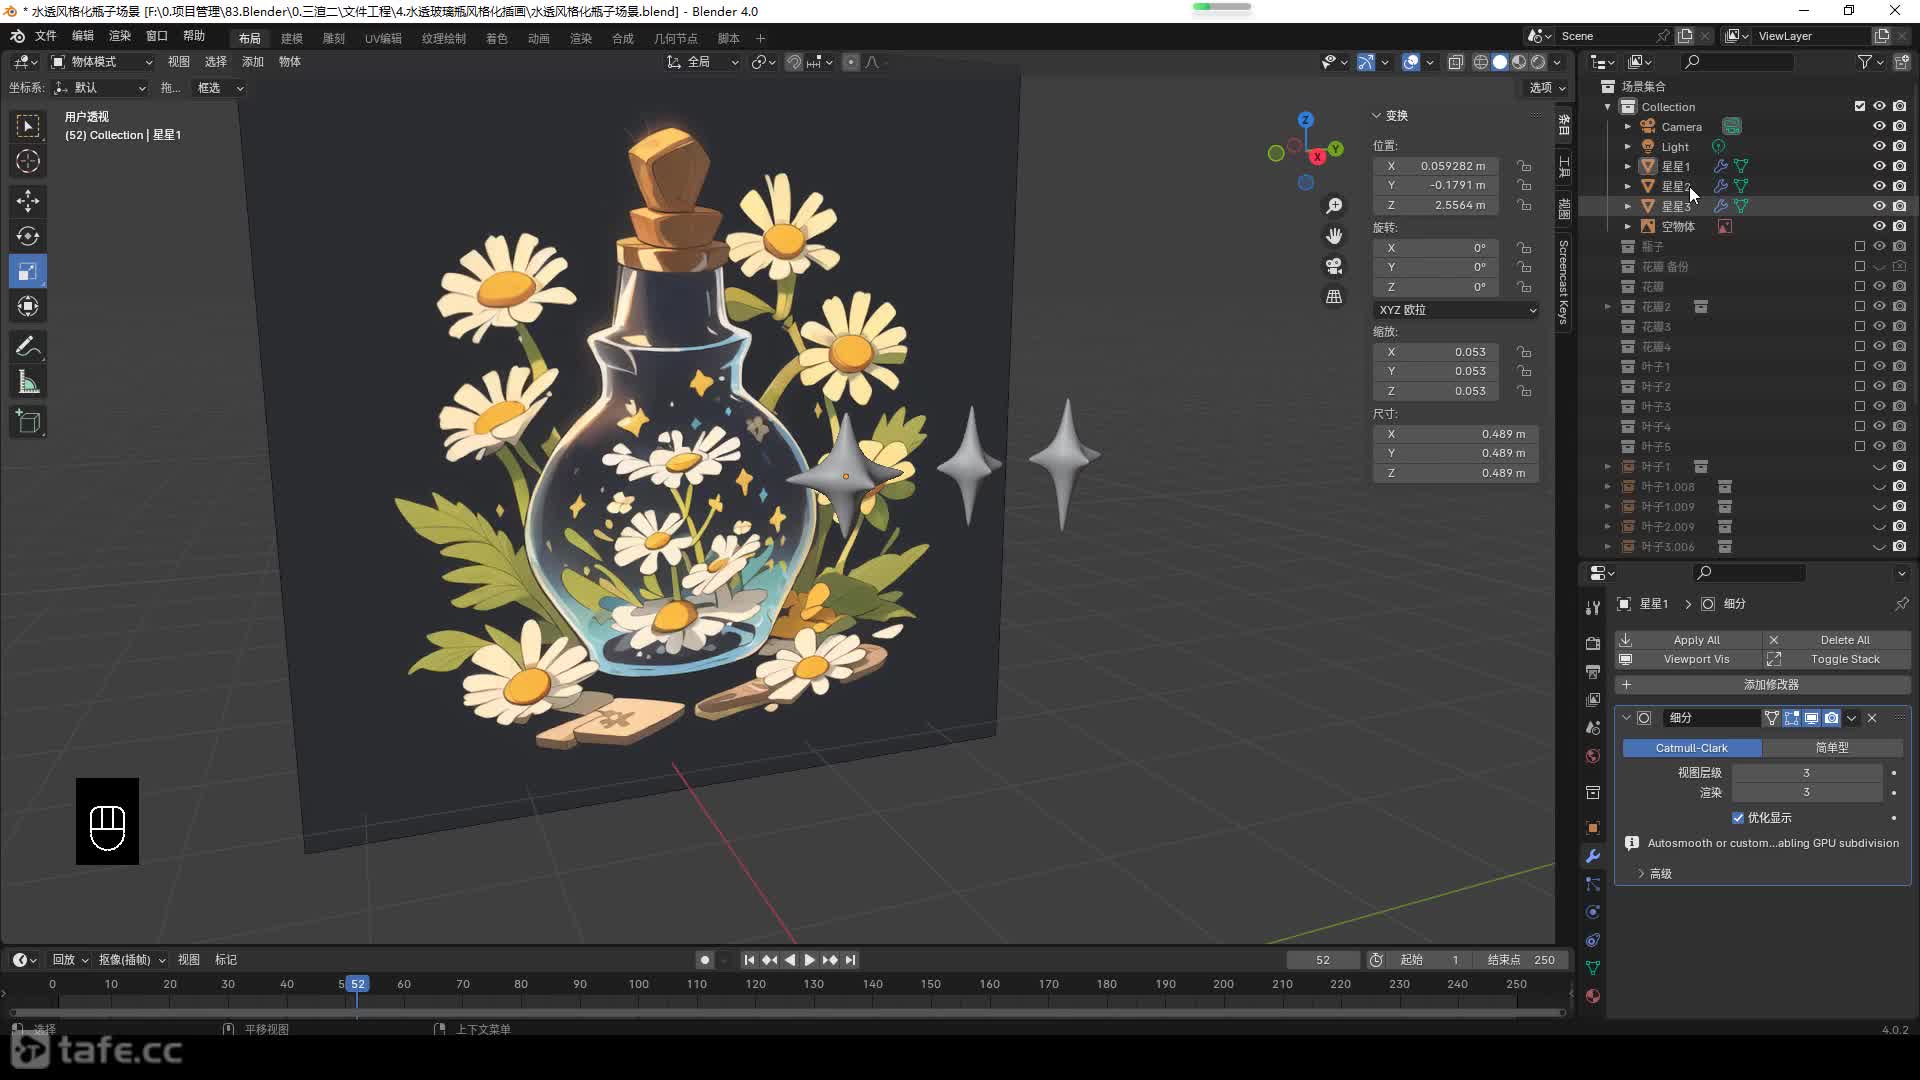Toggle X-ray display icon
Screen dimensions: 1920x1080
1456,62
